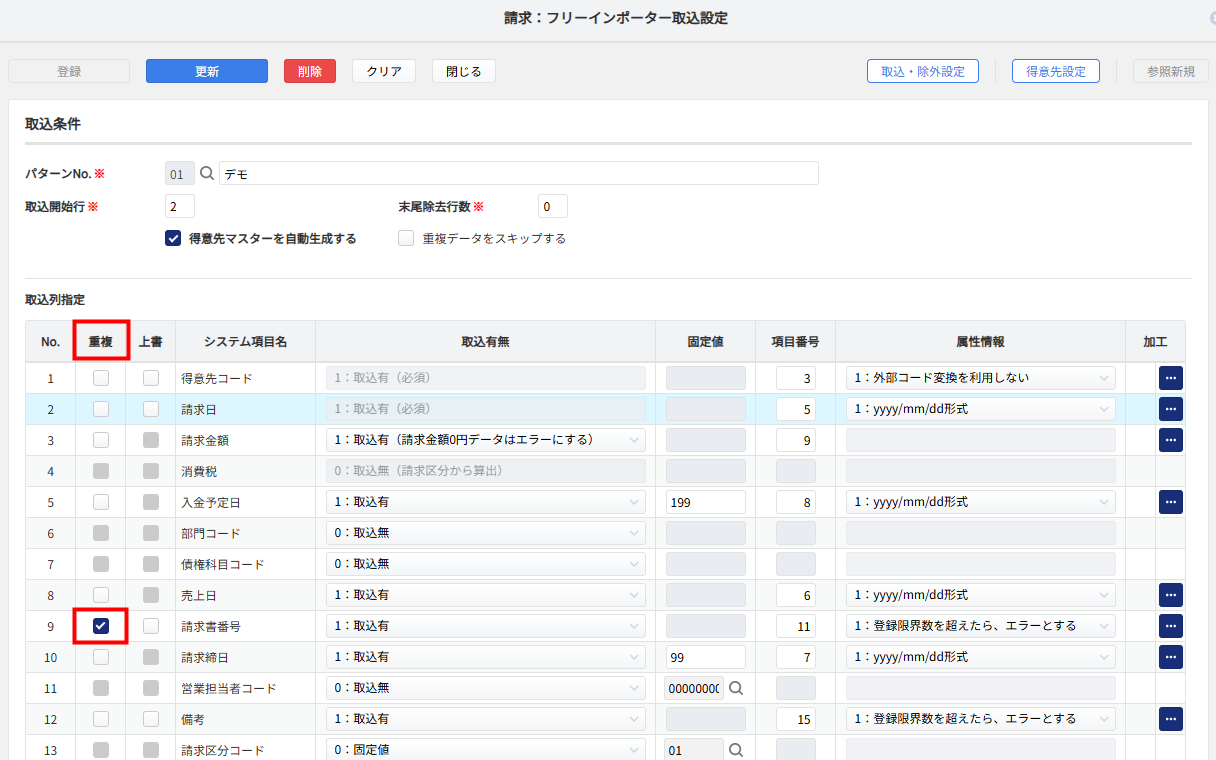The height and width of the screenshot is (760, 1216).
Task: Expand 取込有無 dropdown for 部門コード row
Action: pyautogui.click(x=486, y=533)
